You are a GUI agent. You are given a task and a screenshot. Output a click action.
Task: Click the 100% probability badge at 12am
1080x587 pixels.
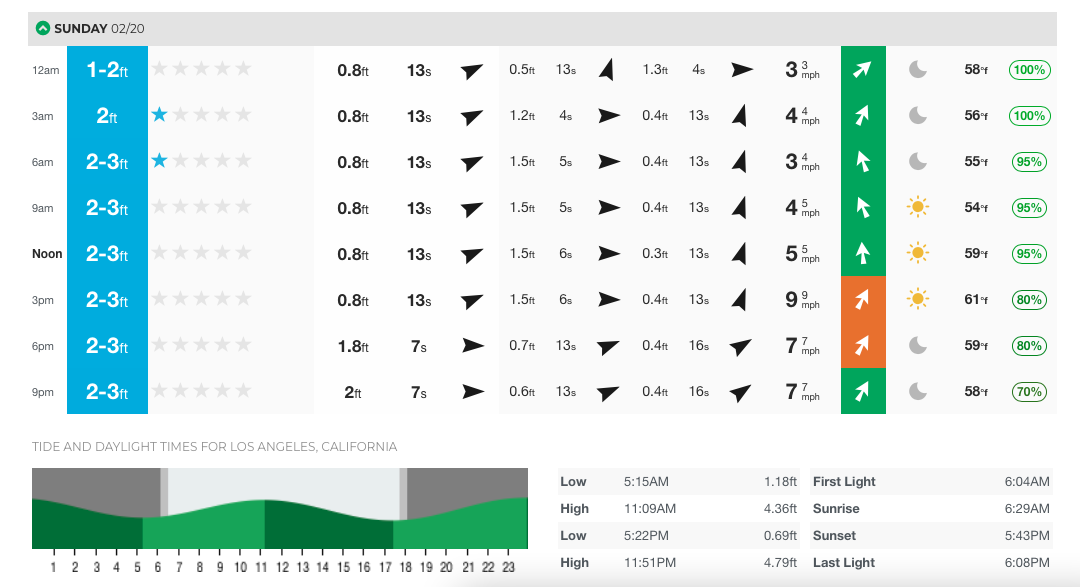click(x=1030, y=70)
